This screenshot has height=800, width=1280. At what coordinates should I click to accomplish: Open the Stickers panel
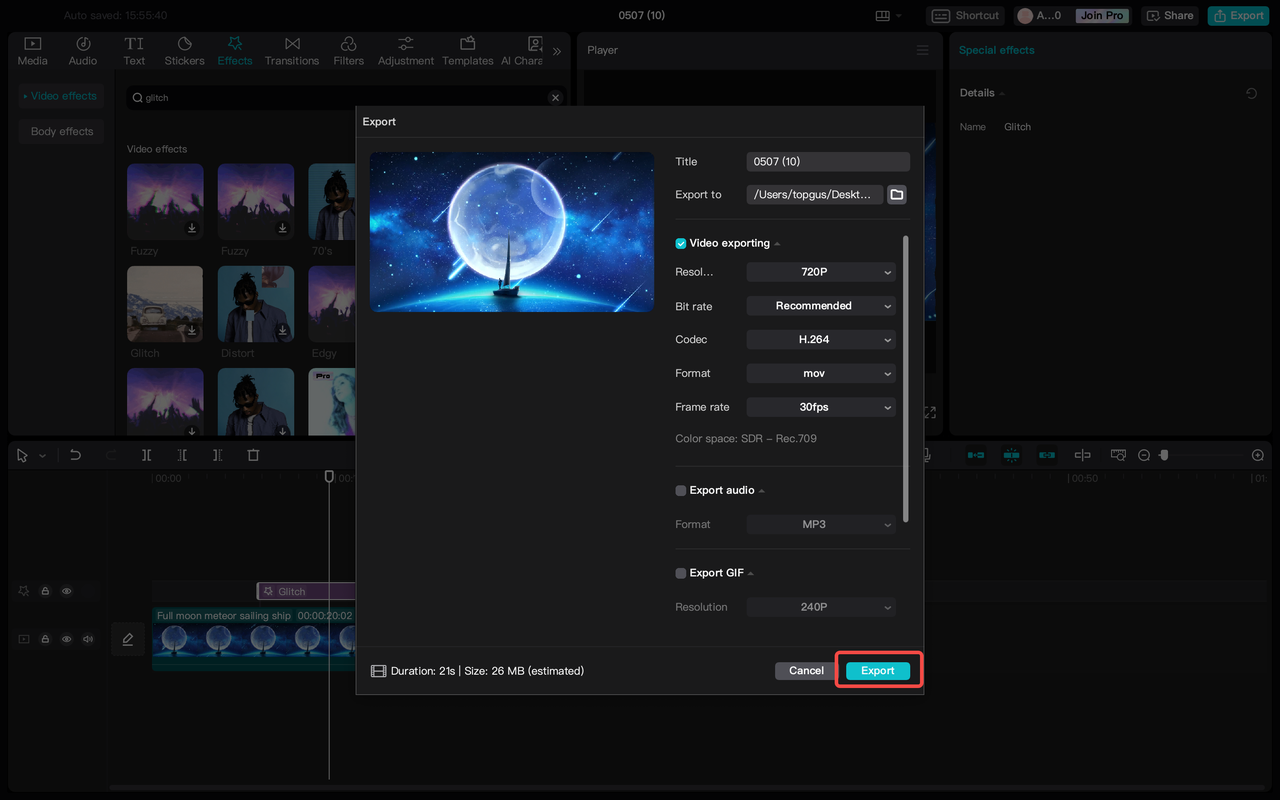184,50
